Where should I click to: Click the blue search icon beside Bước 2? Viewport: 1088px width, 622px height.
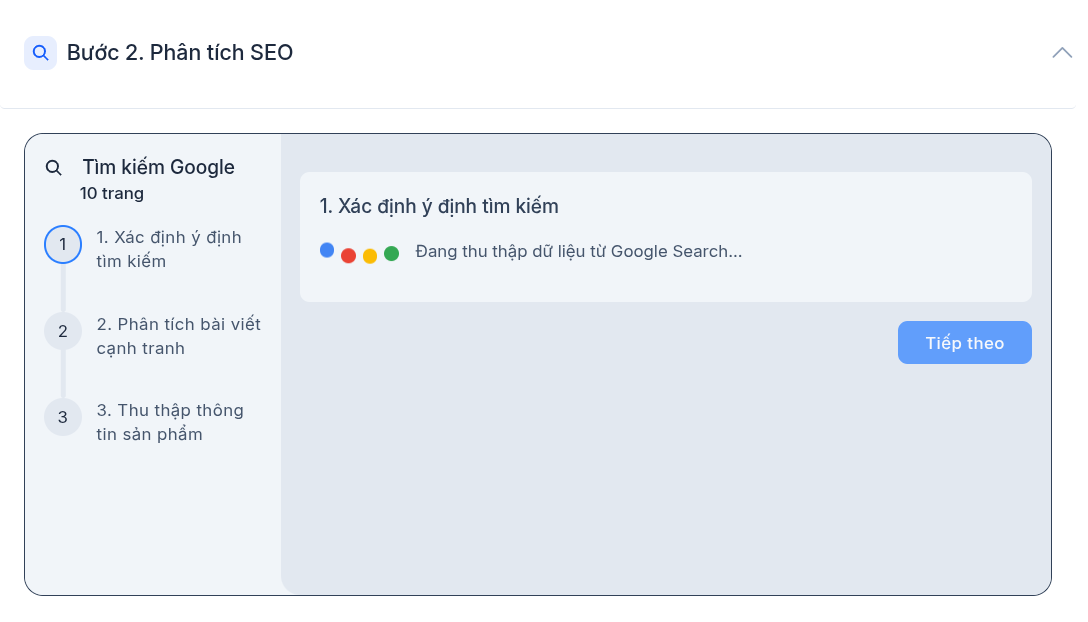pos(40,53)
